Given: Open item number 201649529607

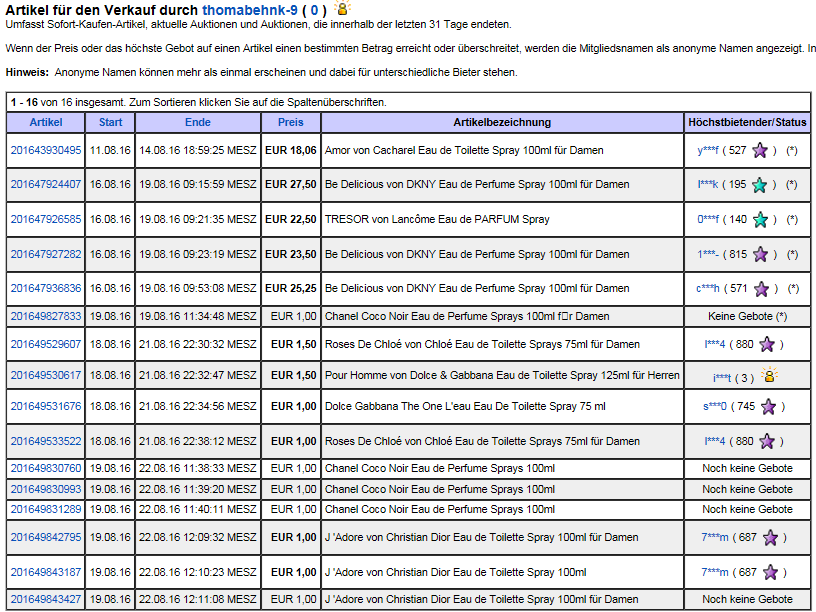Looking at the screenshot, I should coord(46,344).
